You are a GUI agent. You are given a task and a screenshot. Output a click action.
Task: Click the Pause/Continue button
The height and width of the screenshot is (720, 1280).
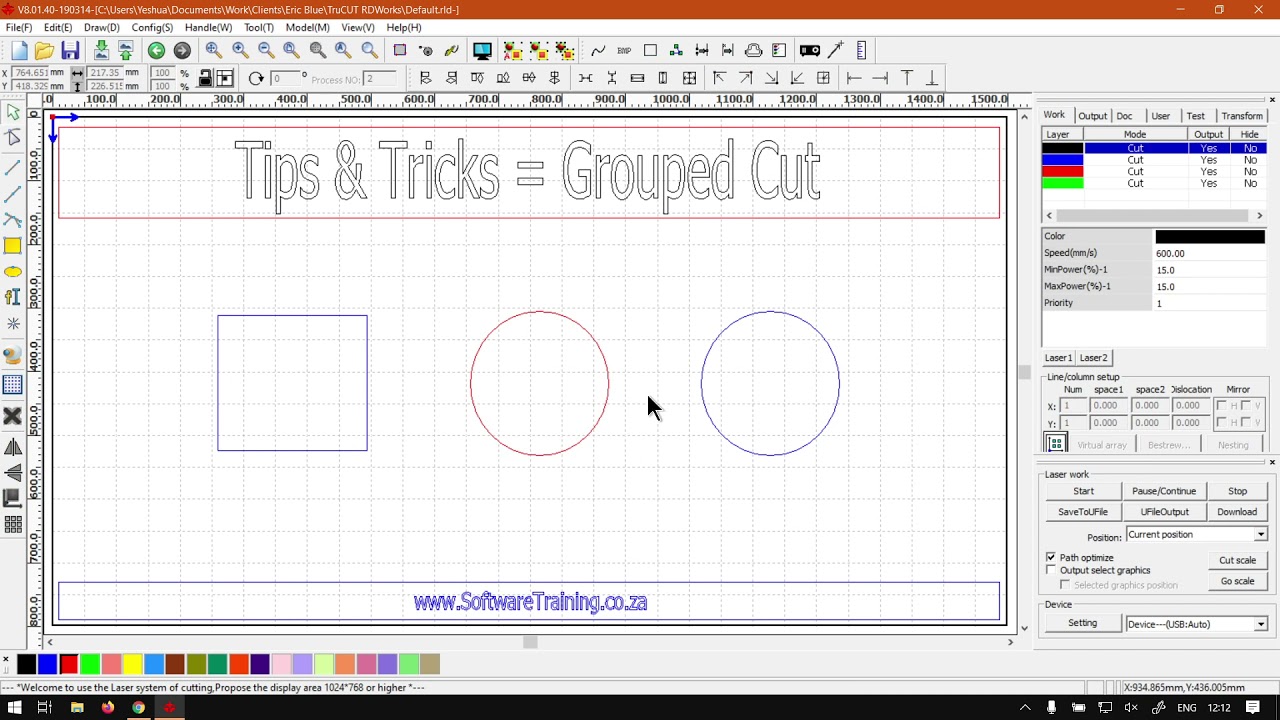1164,491
